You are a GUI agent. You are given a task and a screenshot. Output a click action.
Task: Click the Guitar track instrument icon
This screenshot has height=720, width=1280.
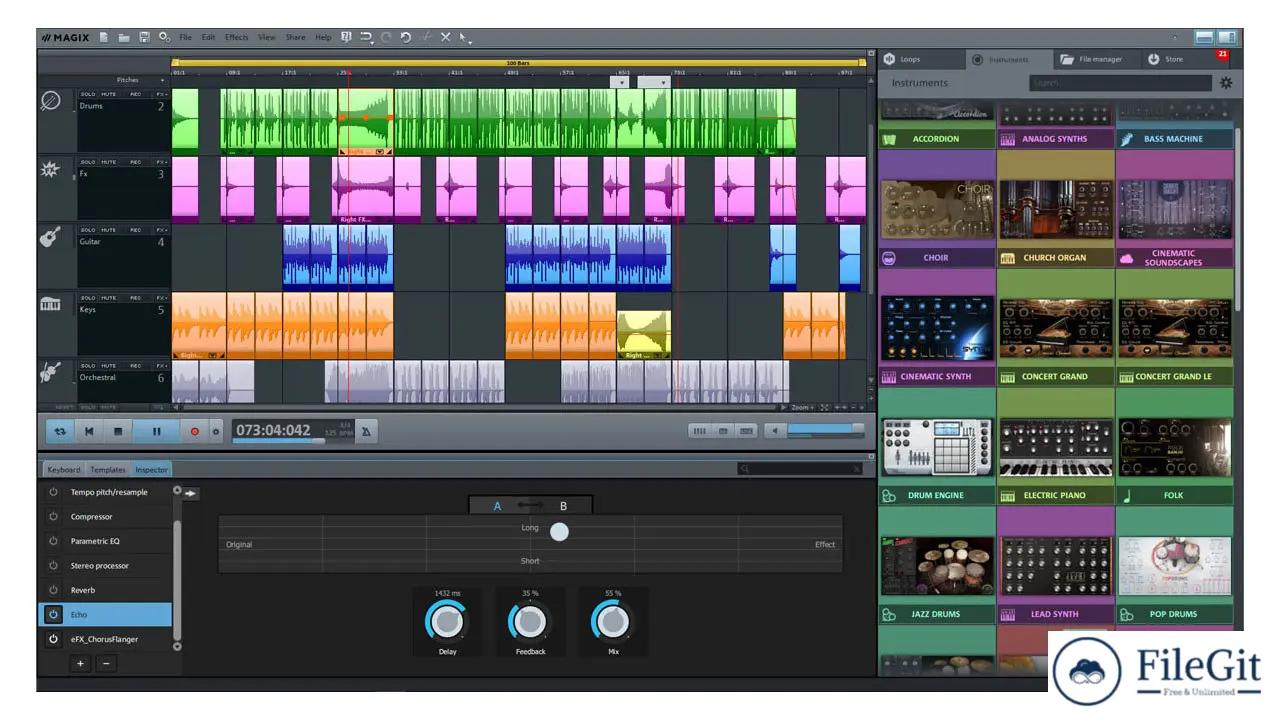pos(51,237)
